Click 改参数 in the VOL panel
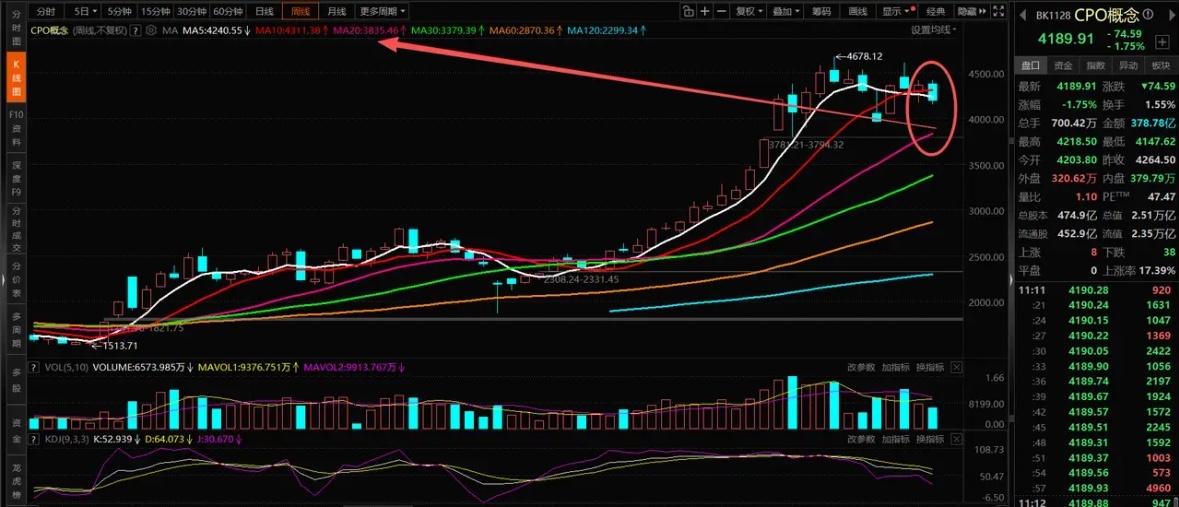 point(862,368)
